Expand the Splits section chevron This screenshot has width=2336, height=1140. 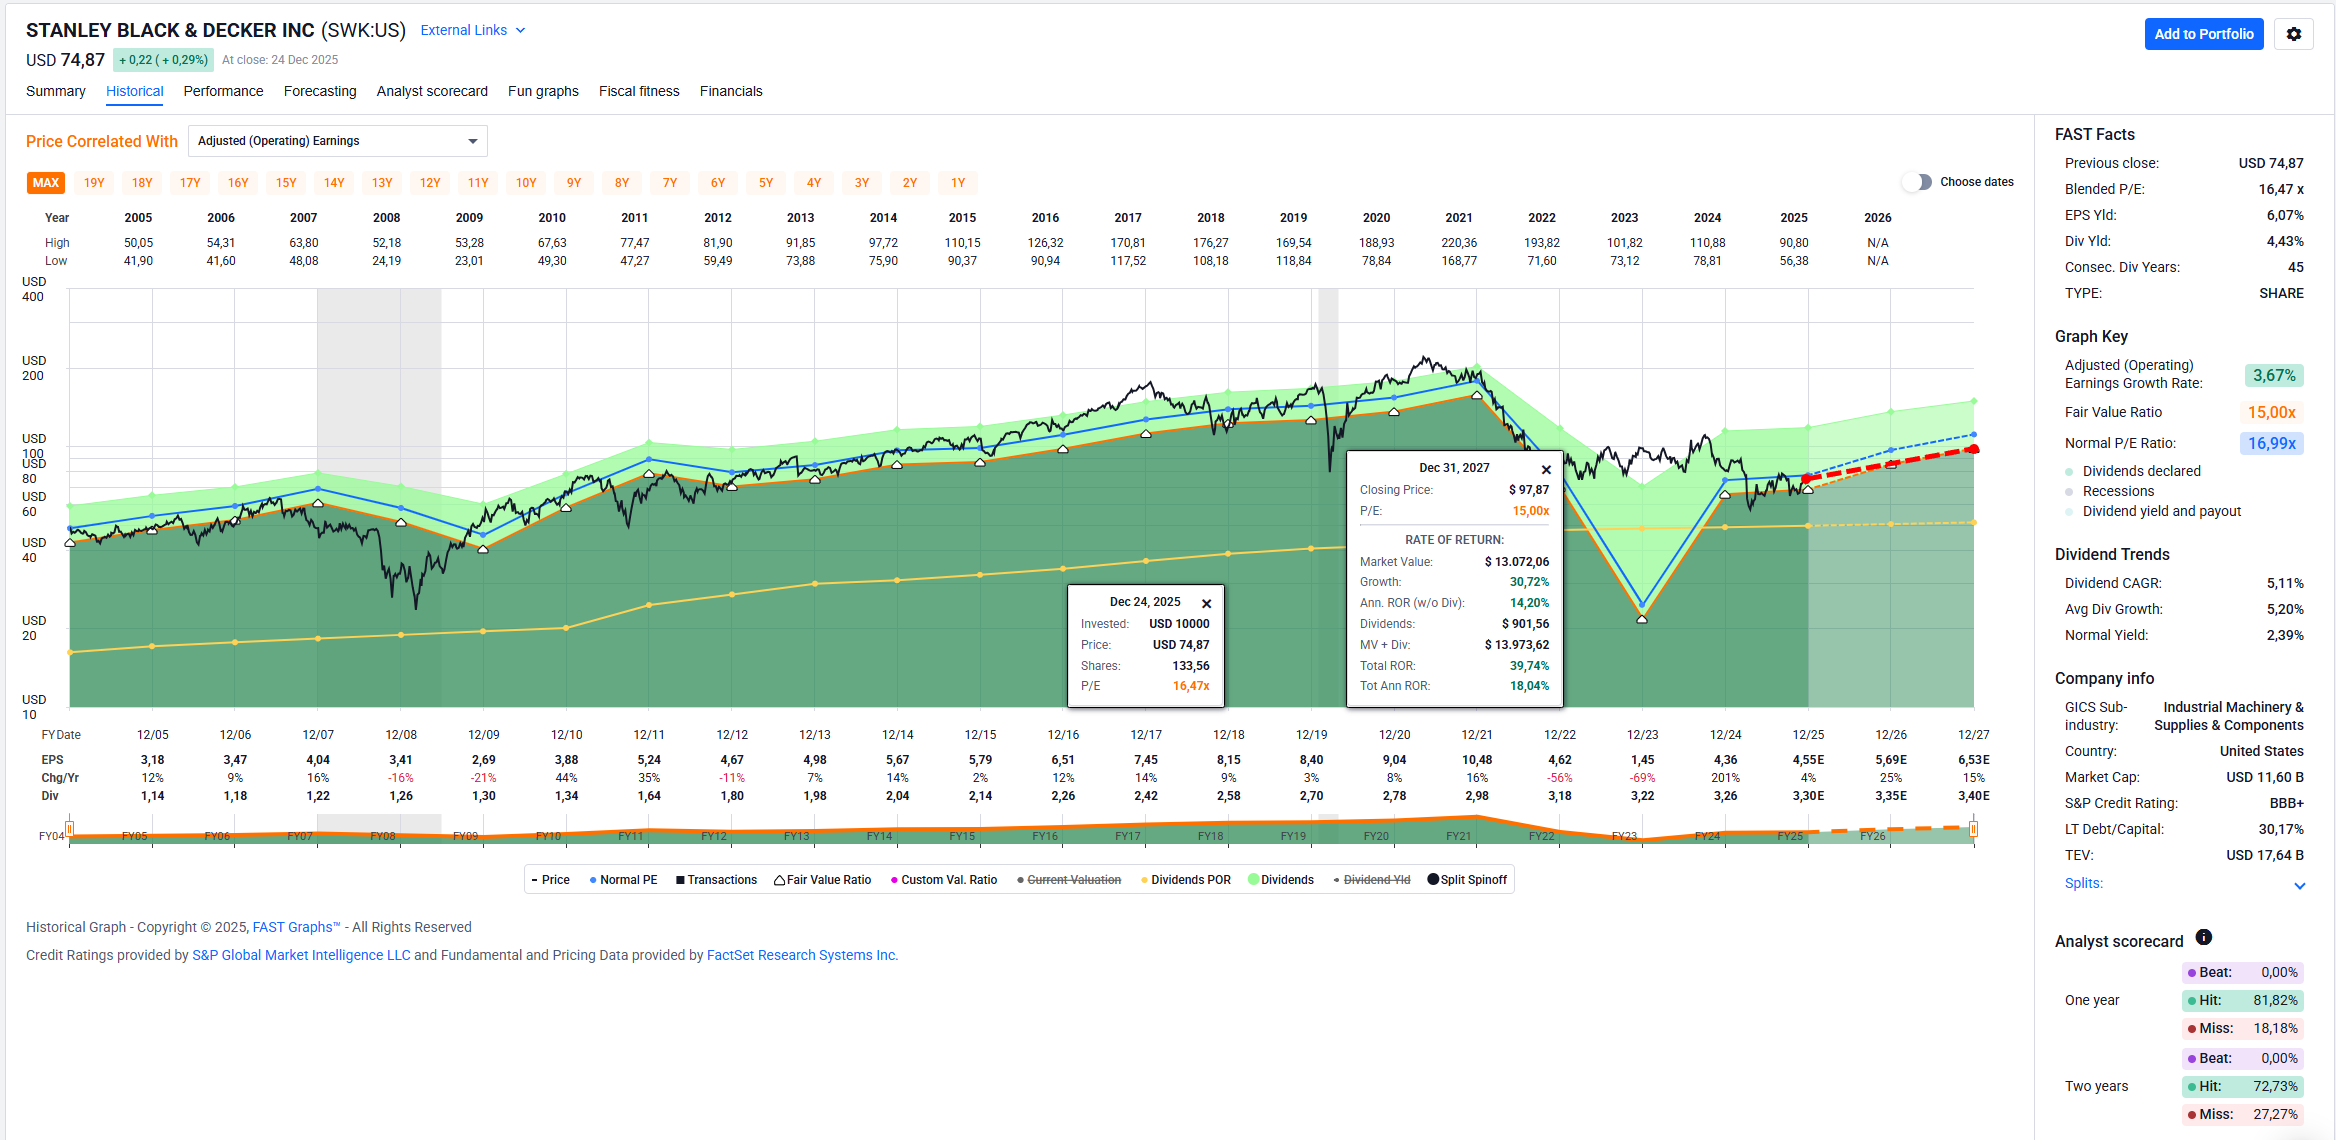2299,885
